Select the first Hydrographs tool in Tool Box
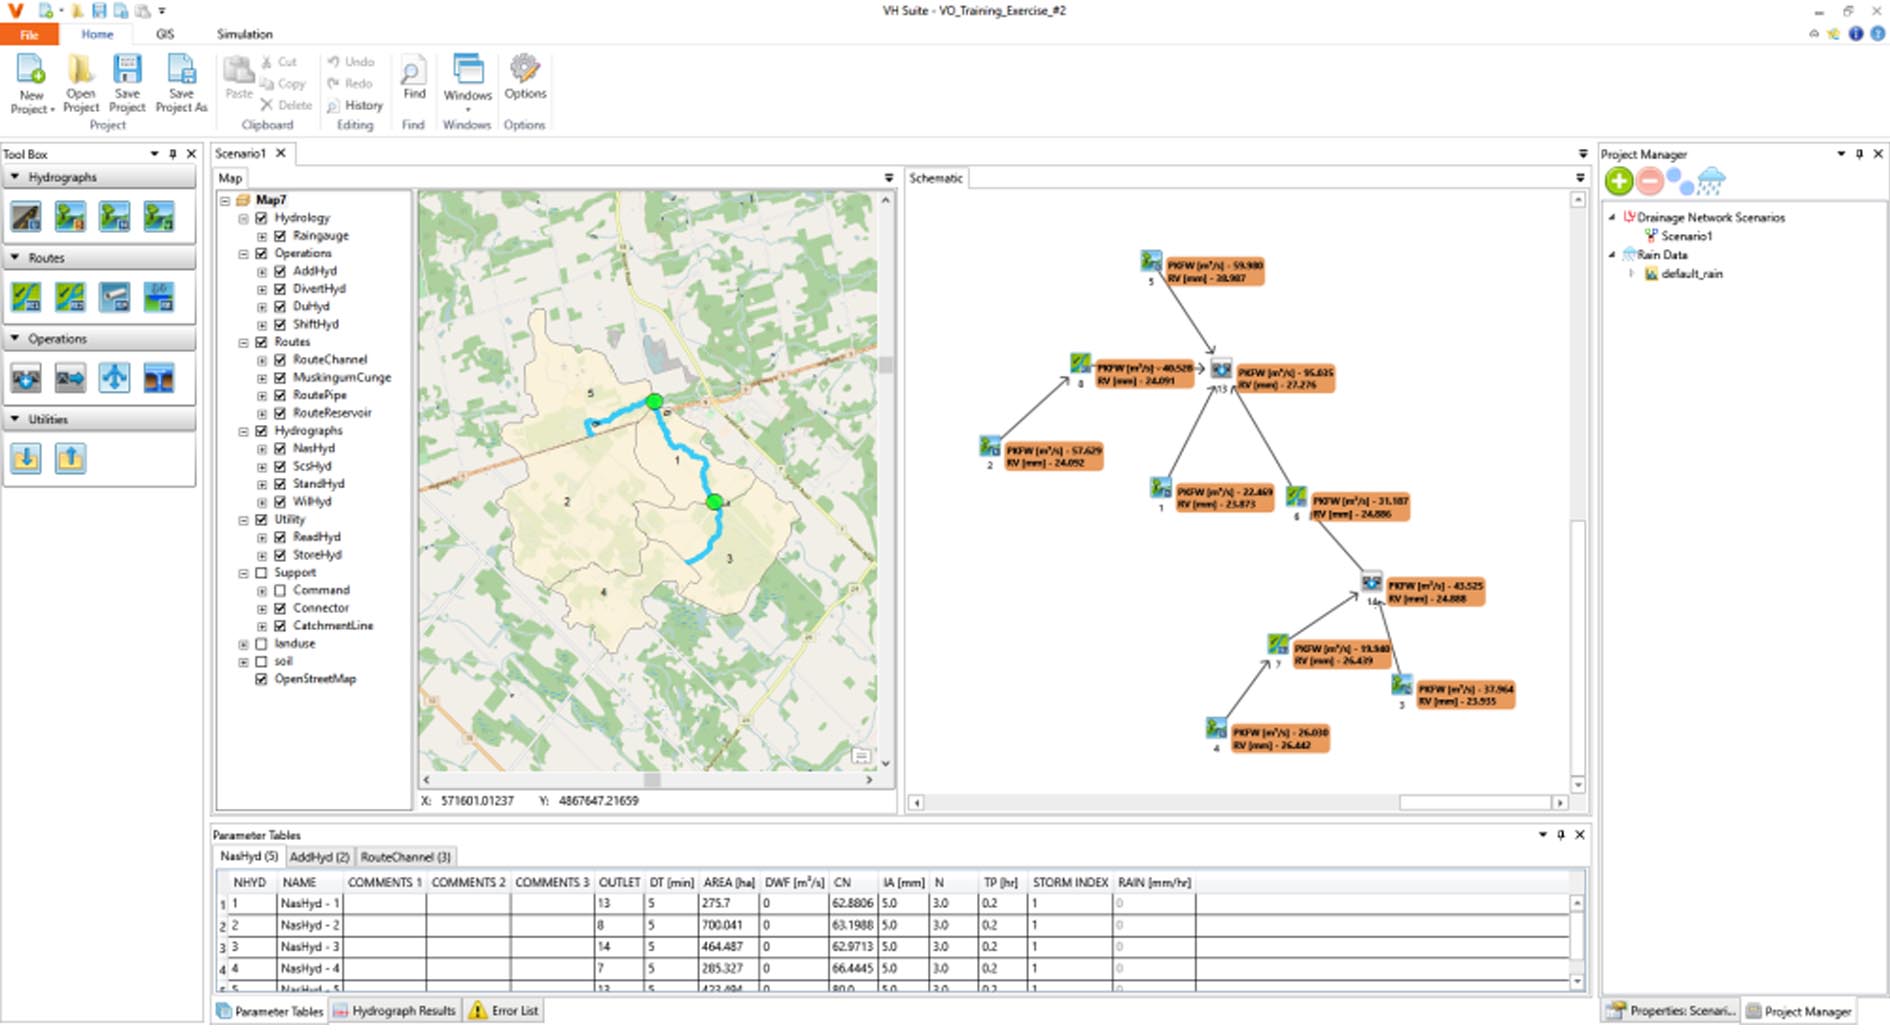Viewport: 1890px width, 1032px height. (26, 216)
